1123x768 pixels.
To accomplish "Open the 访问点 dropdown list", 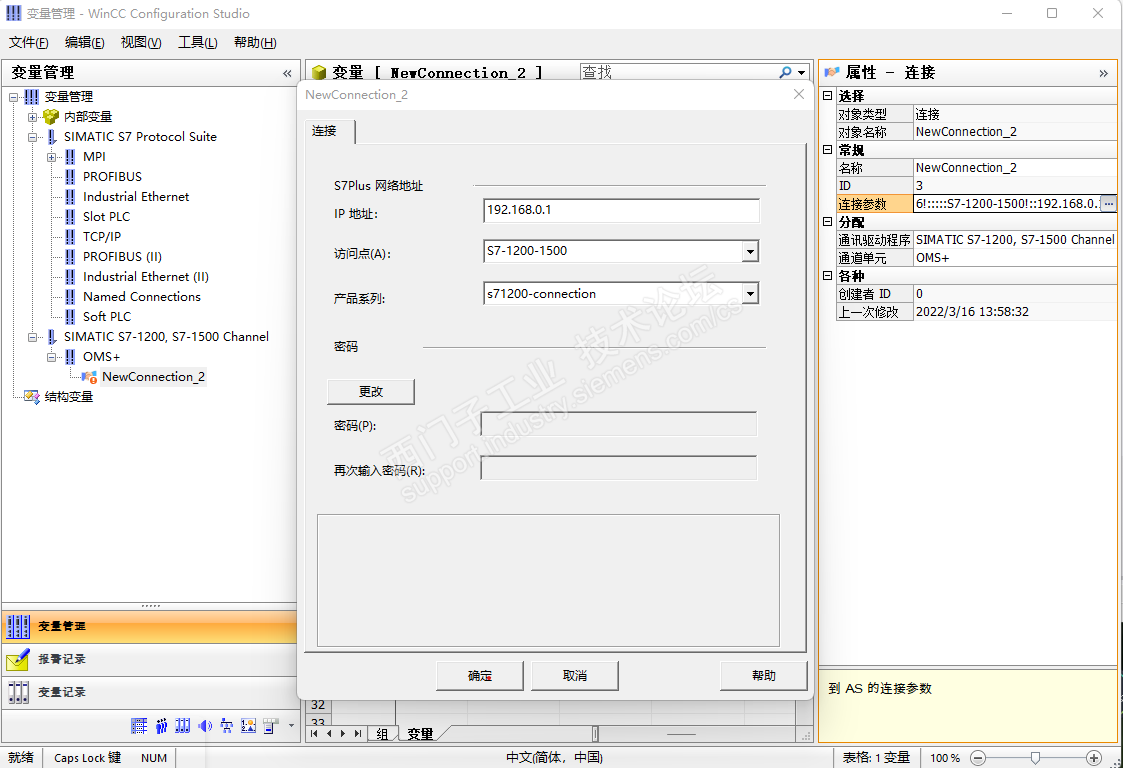I will coord(750,251).
